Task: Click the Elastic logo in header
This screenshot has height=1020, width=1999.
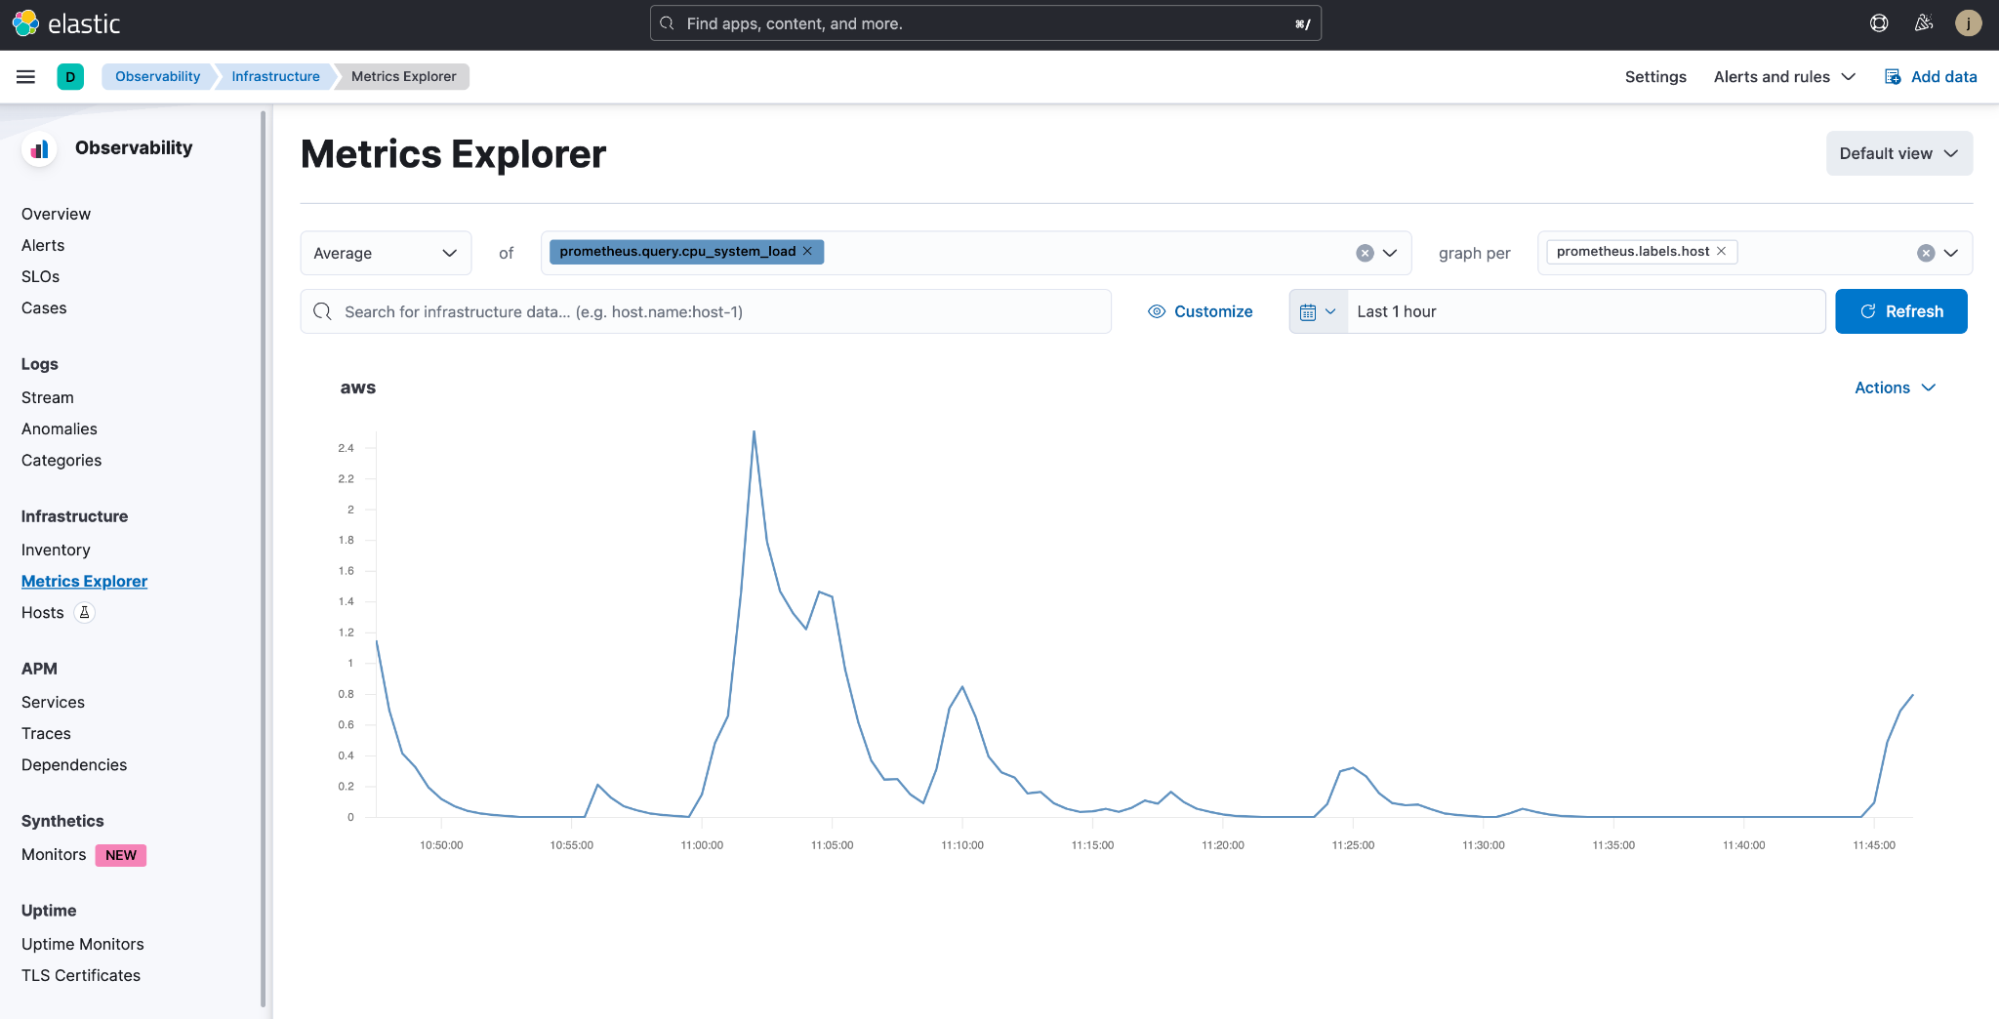Action: click(66, 24)
